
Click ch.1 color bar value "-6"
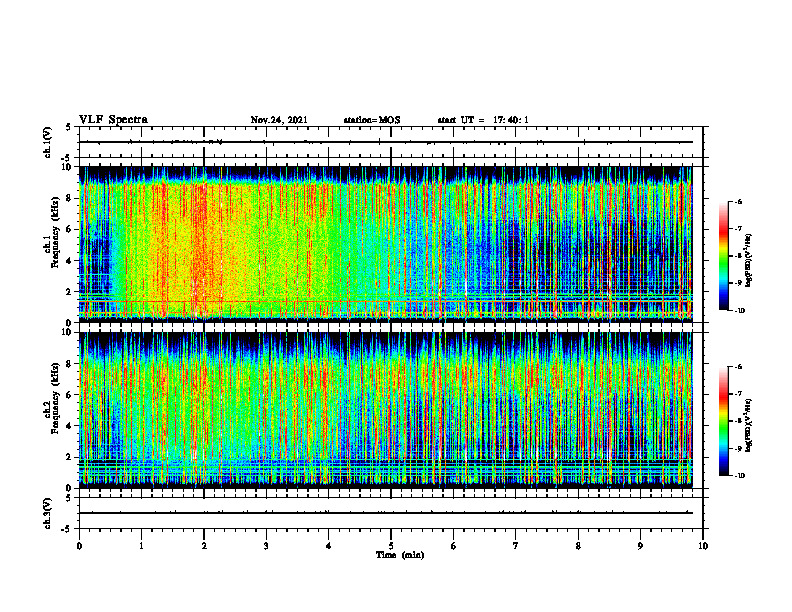[738, 201]
